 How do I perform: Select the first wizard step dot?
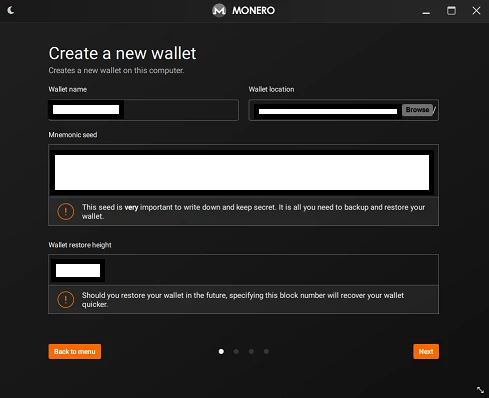(x=221, y=351)
